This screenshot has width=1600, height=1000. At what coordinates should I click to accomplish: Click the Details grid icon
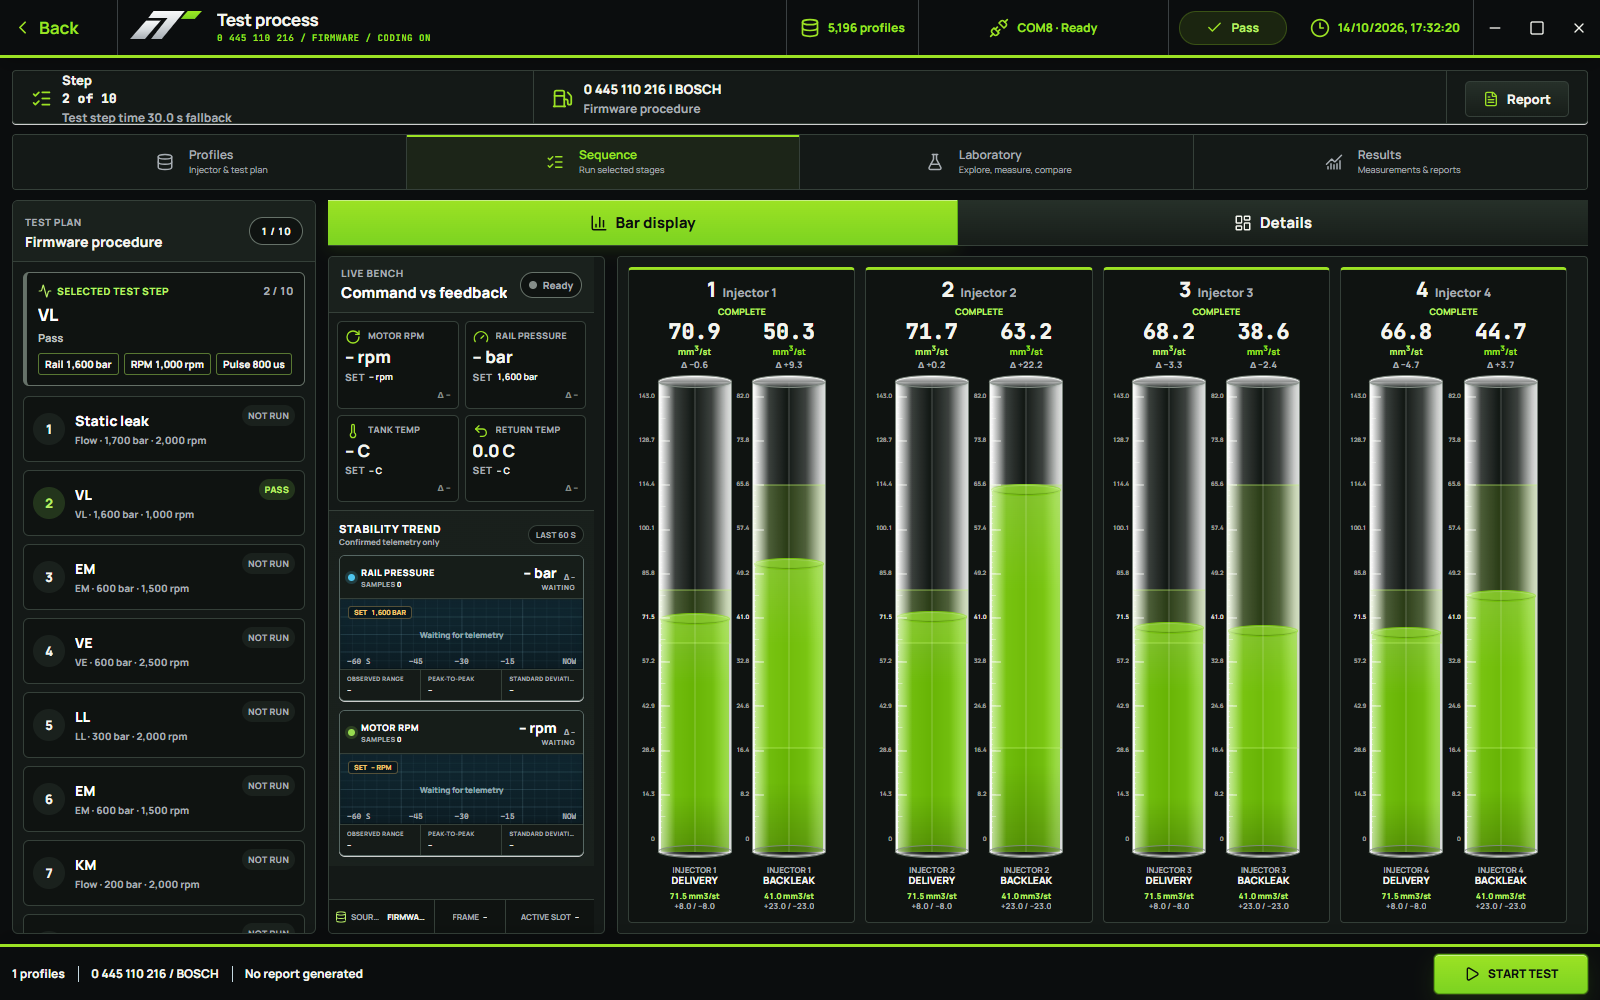click(x=1243, y=223)
